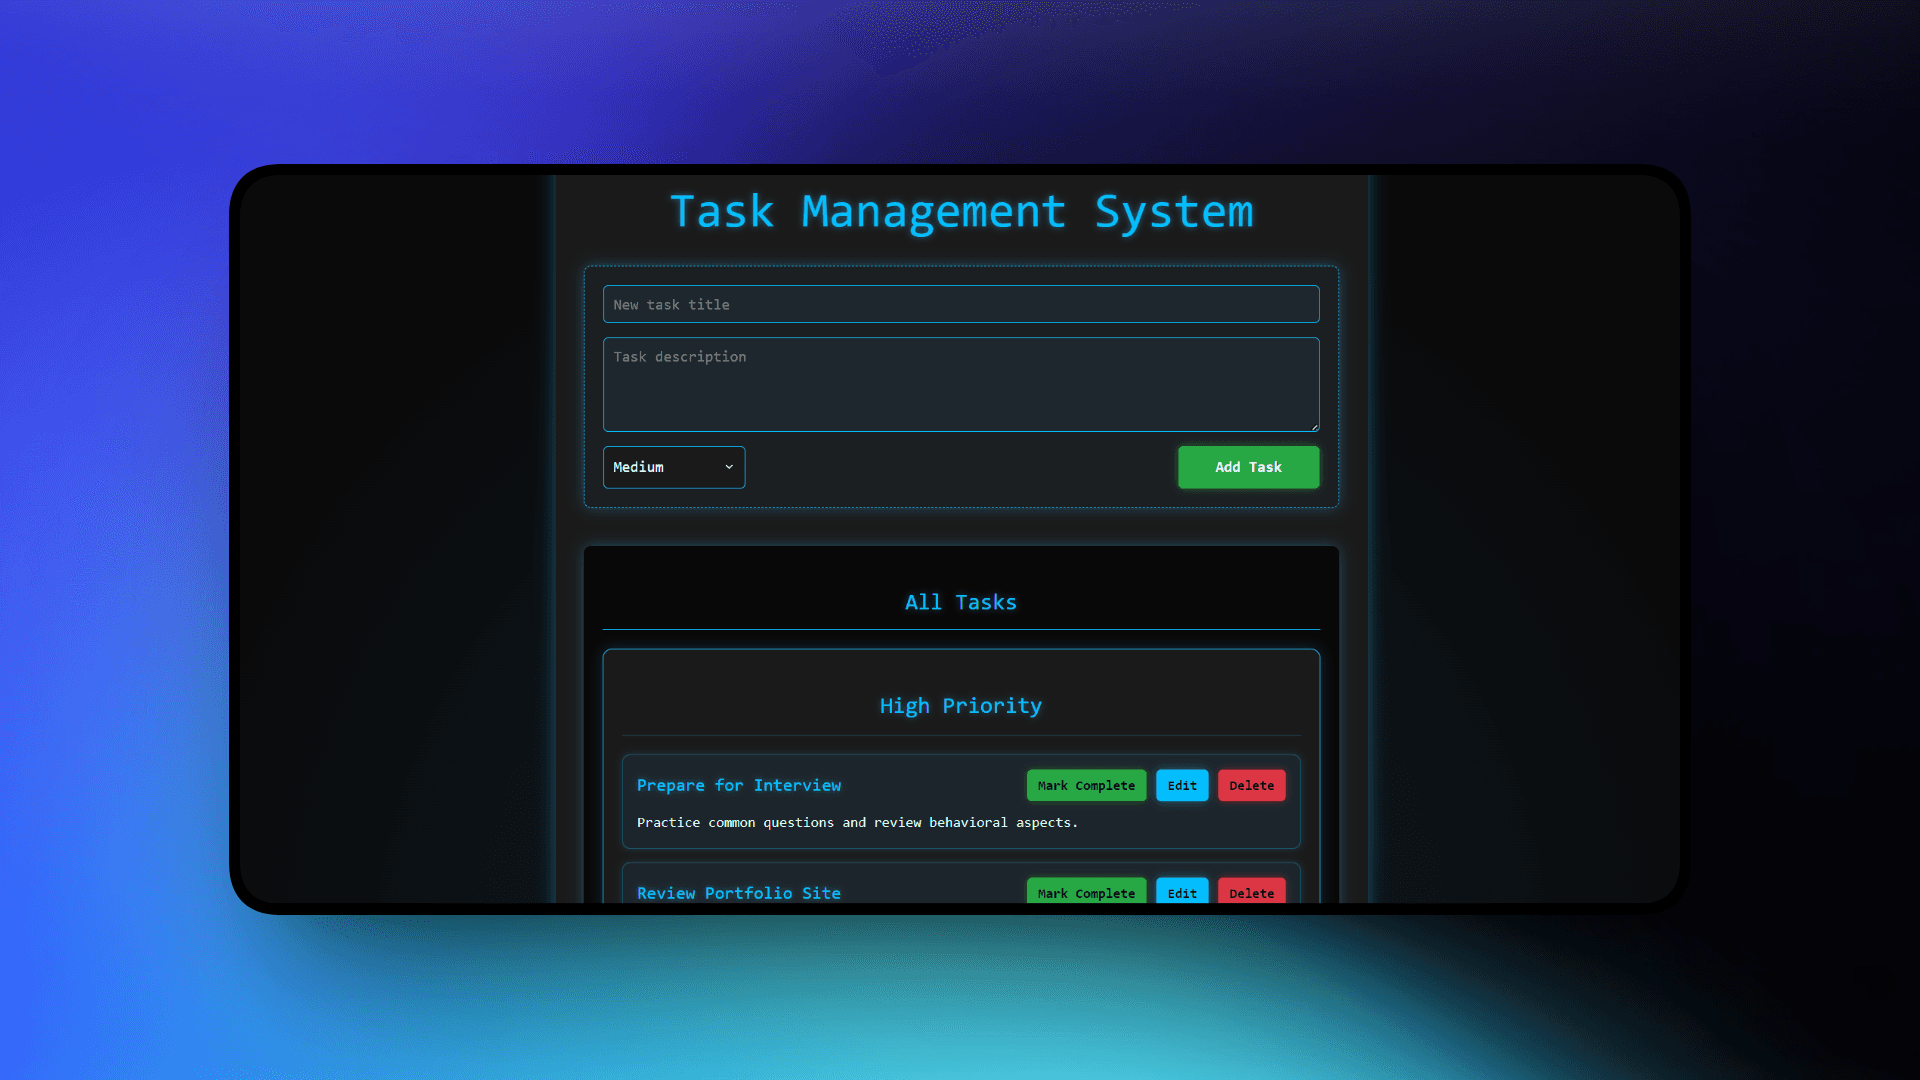Click the 'New task title' input field
Image resolution: width=1920 pixels, height=1080 pixels.
tap(960, 304)
